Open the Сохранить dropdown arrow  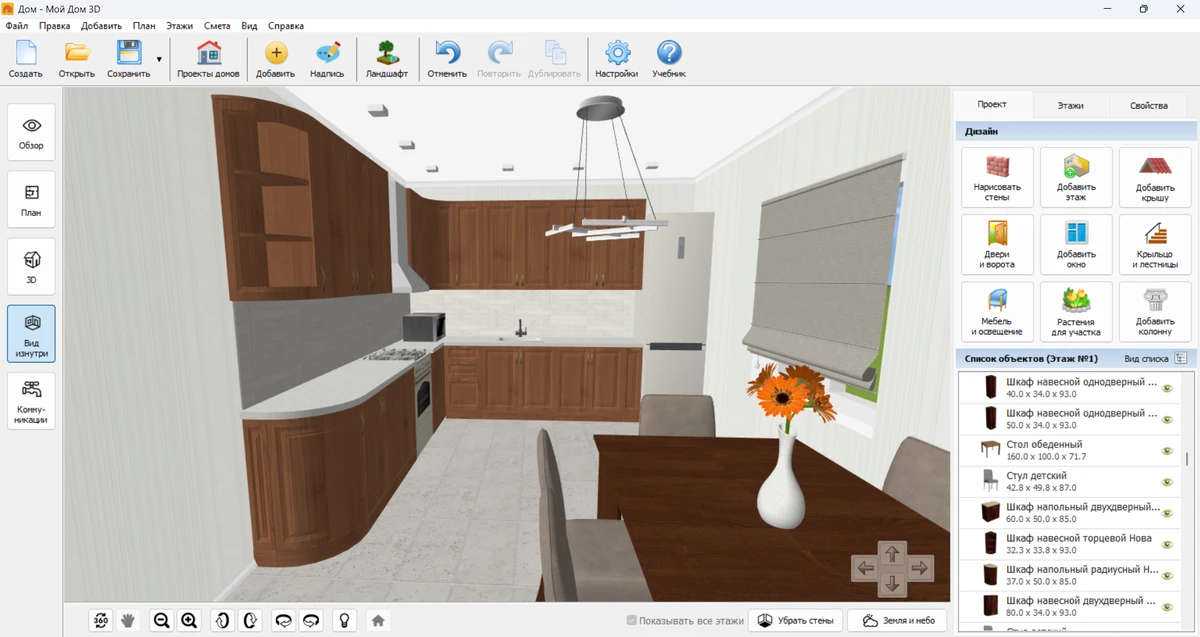click(x=159, y=60)
